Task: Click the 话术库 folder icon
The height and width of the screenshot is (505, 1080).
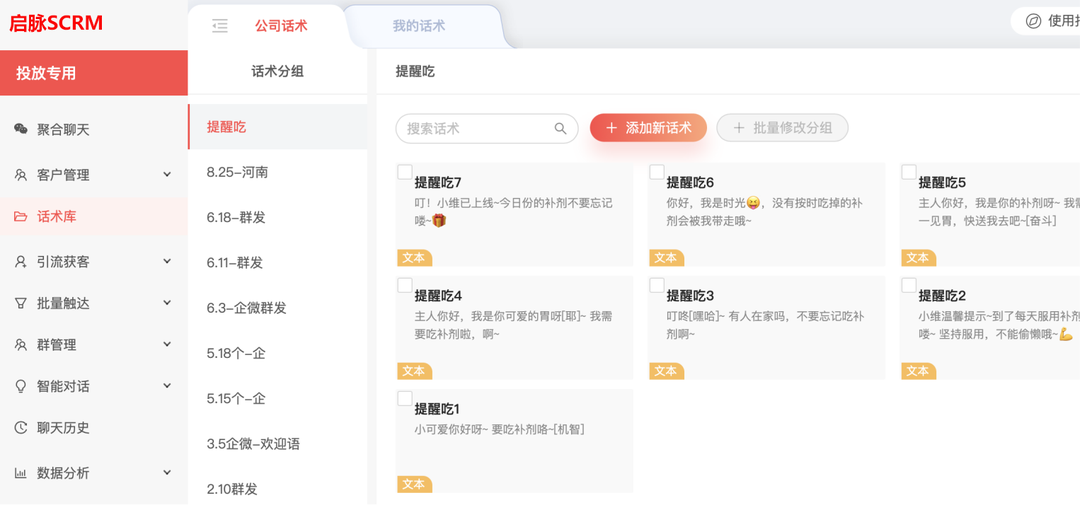Action: click(x=21, y=216)
